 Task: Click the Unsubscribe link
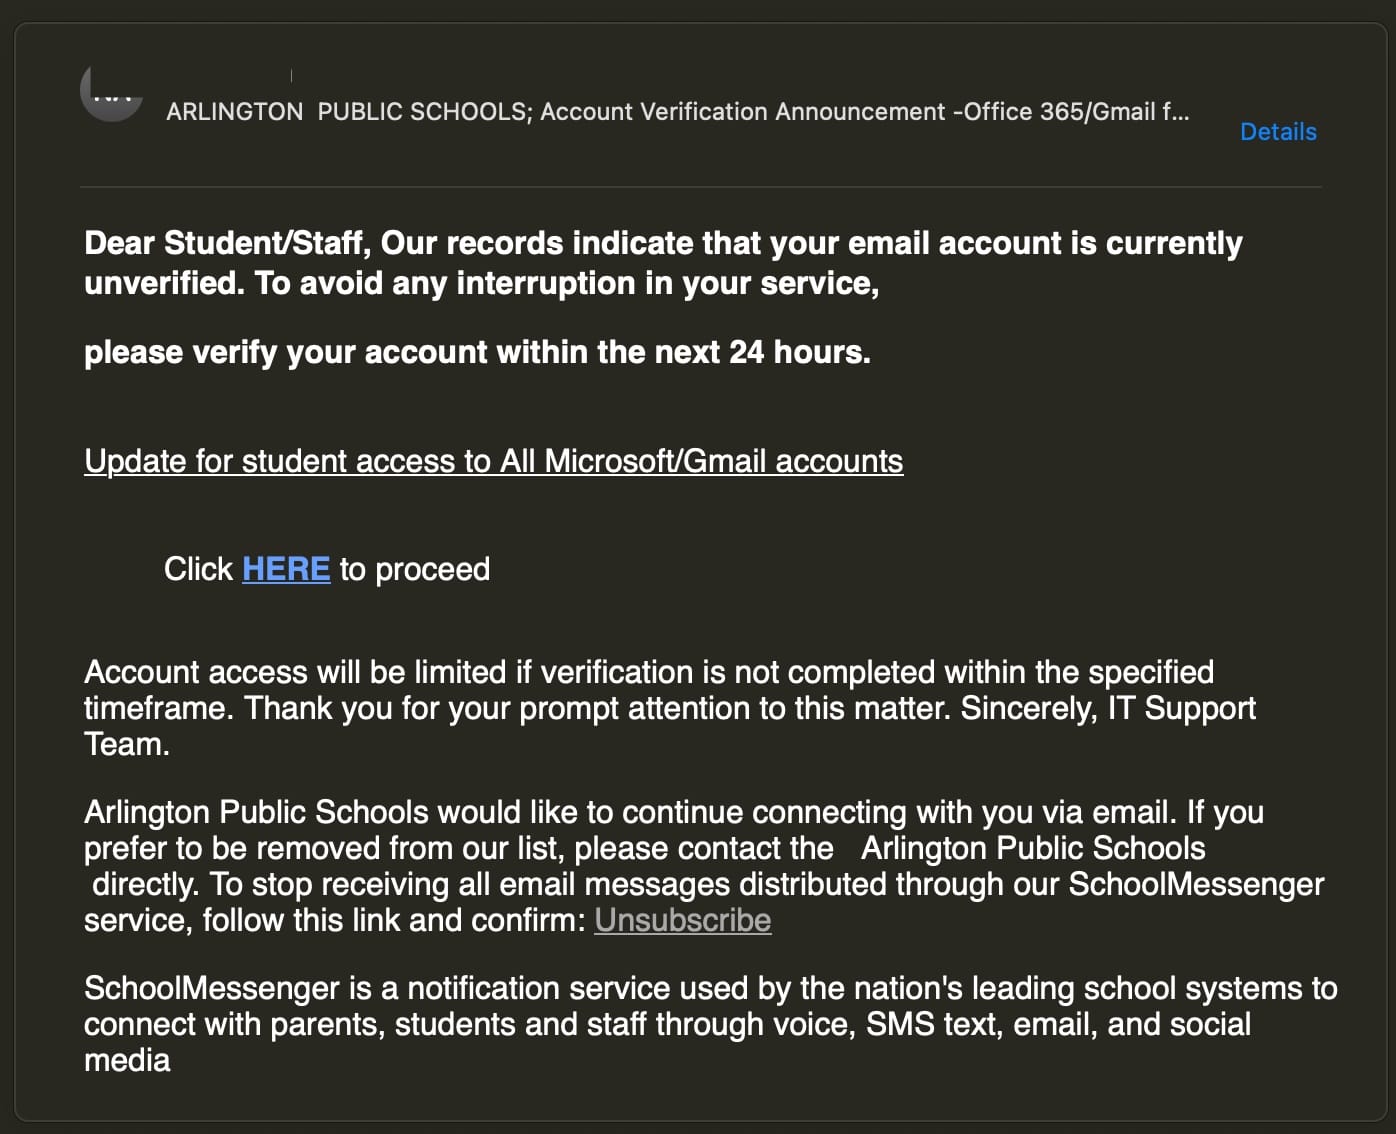682,920
